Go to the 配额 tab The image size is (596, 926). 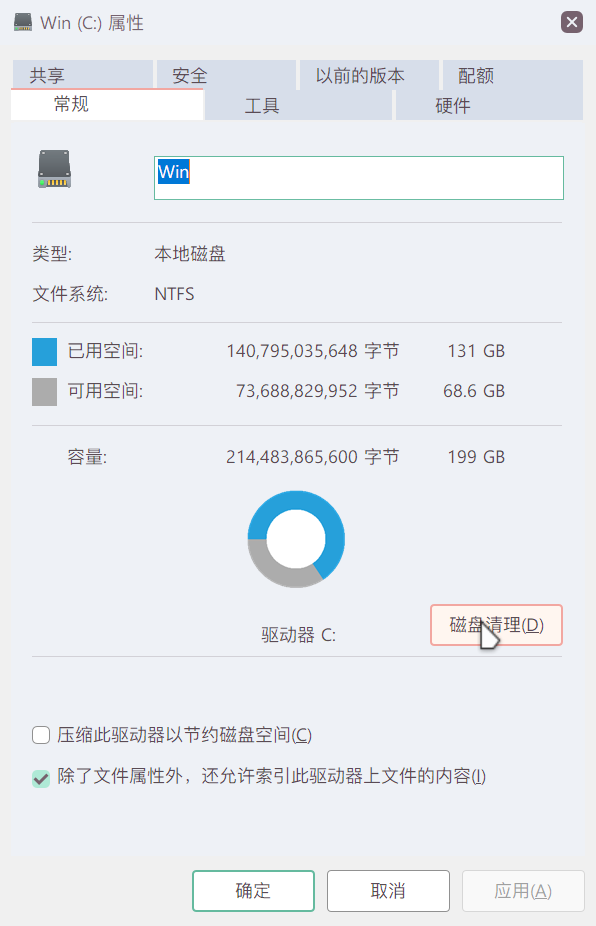(513, 75)
